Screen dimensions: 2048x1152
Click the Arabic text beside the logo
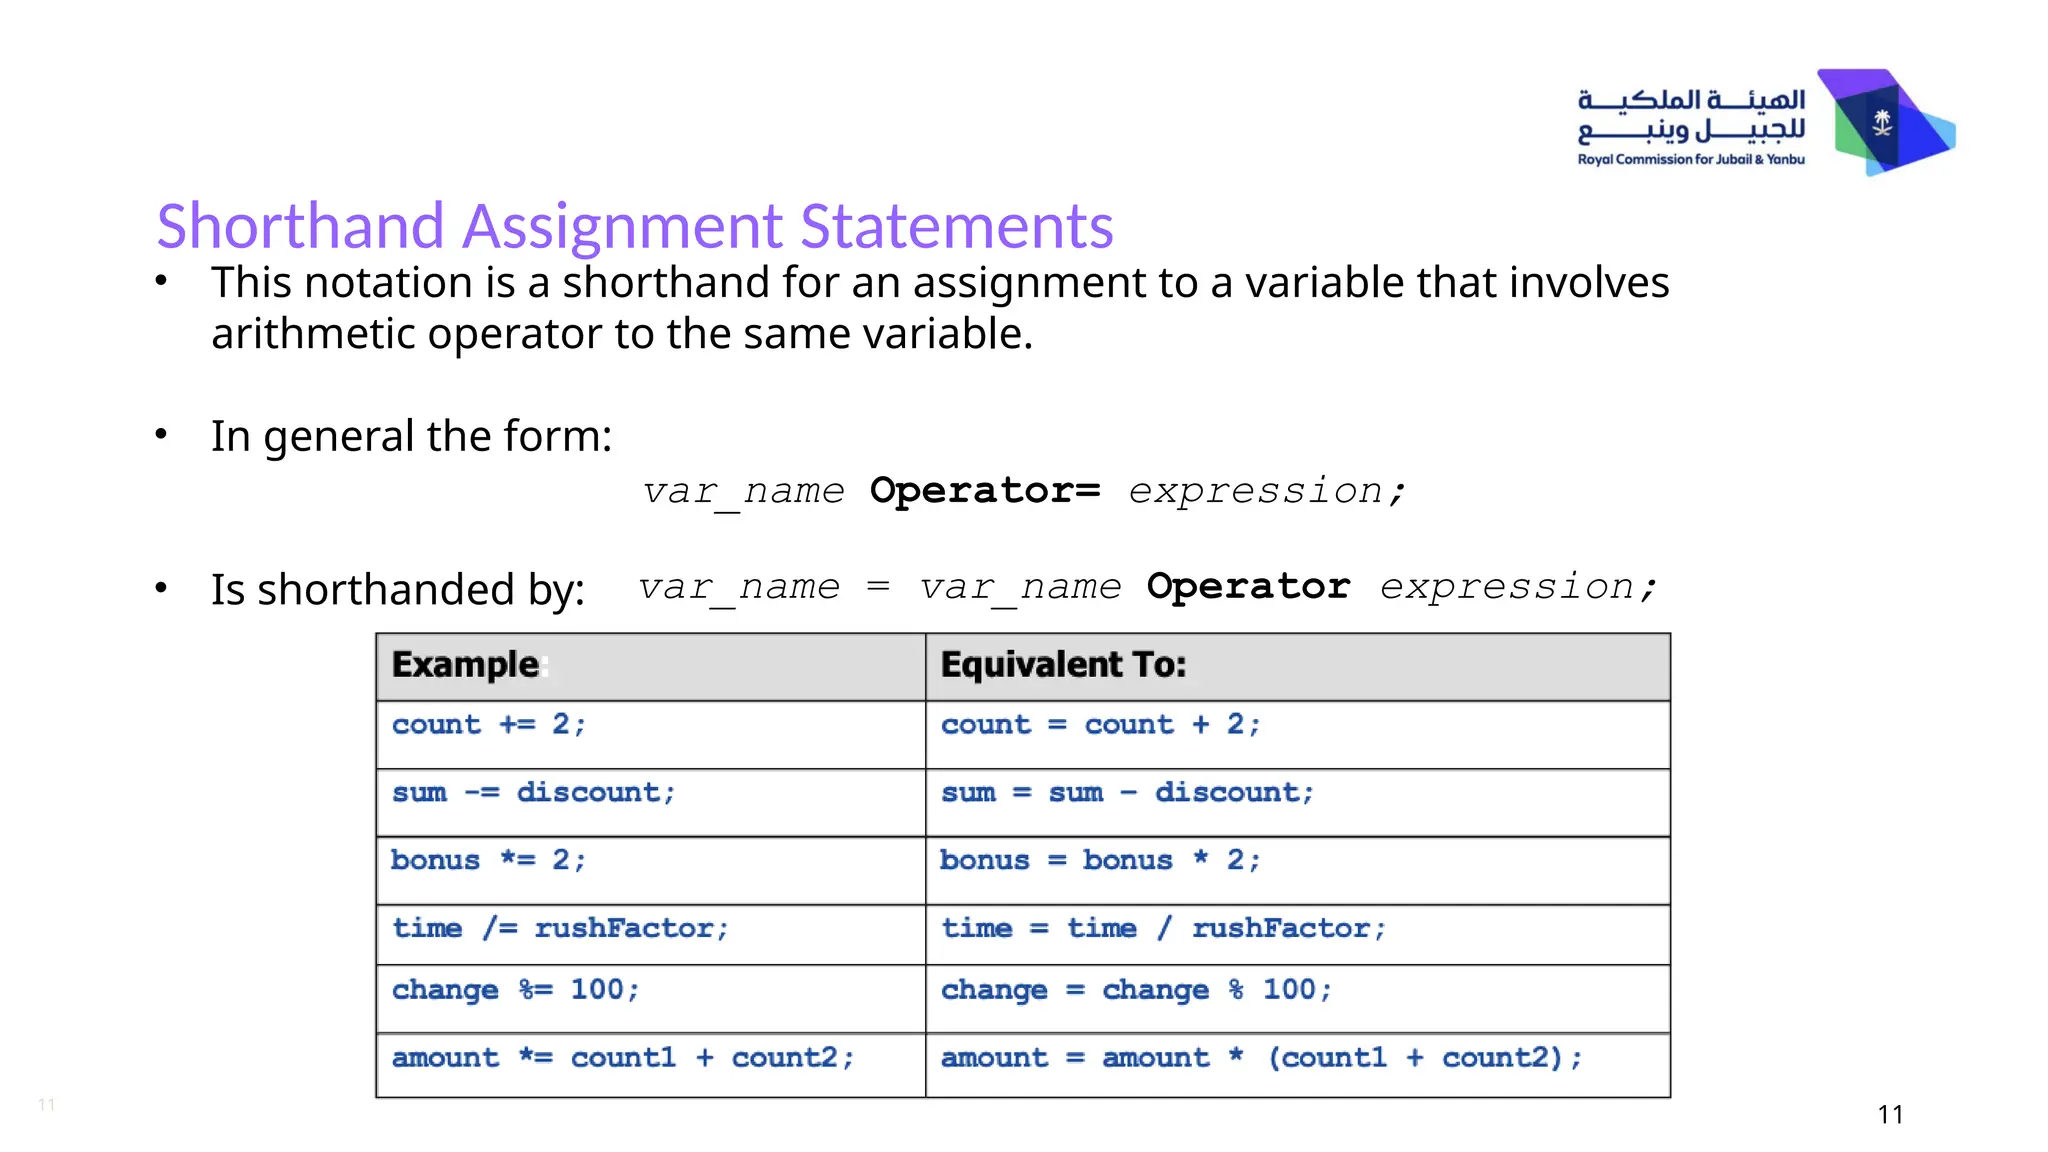[1691, 116]
